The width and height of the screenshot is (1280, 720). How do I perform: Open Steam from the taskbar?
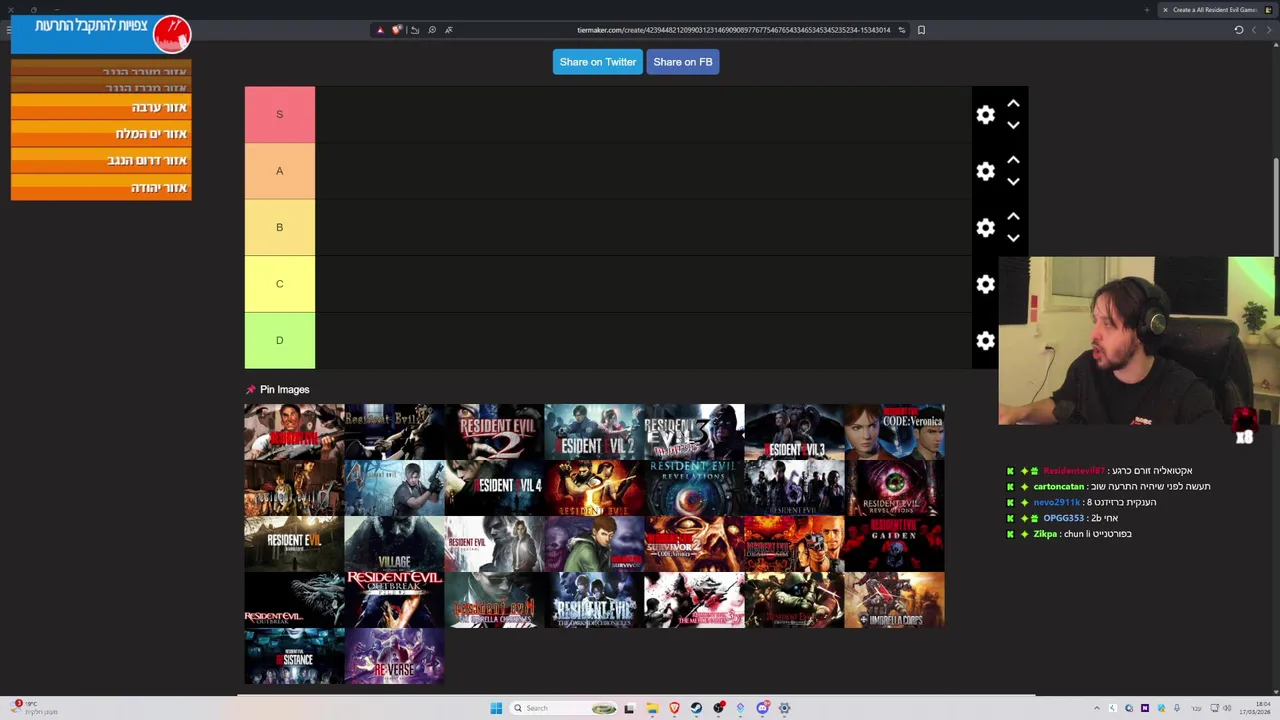696,708
